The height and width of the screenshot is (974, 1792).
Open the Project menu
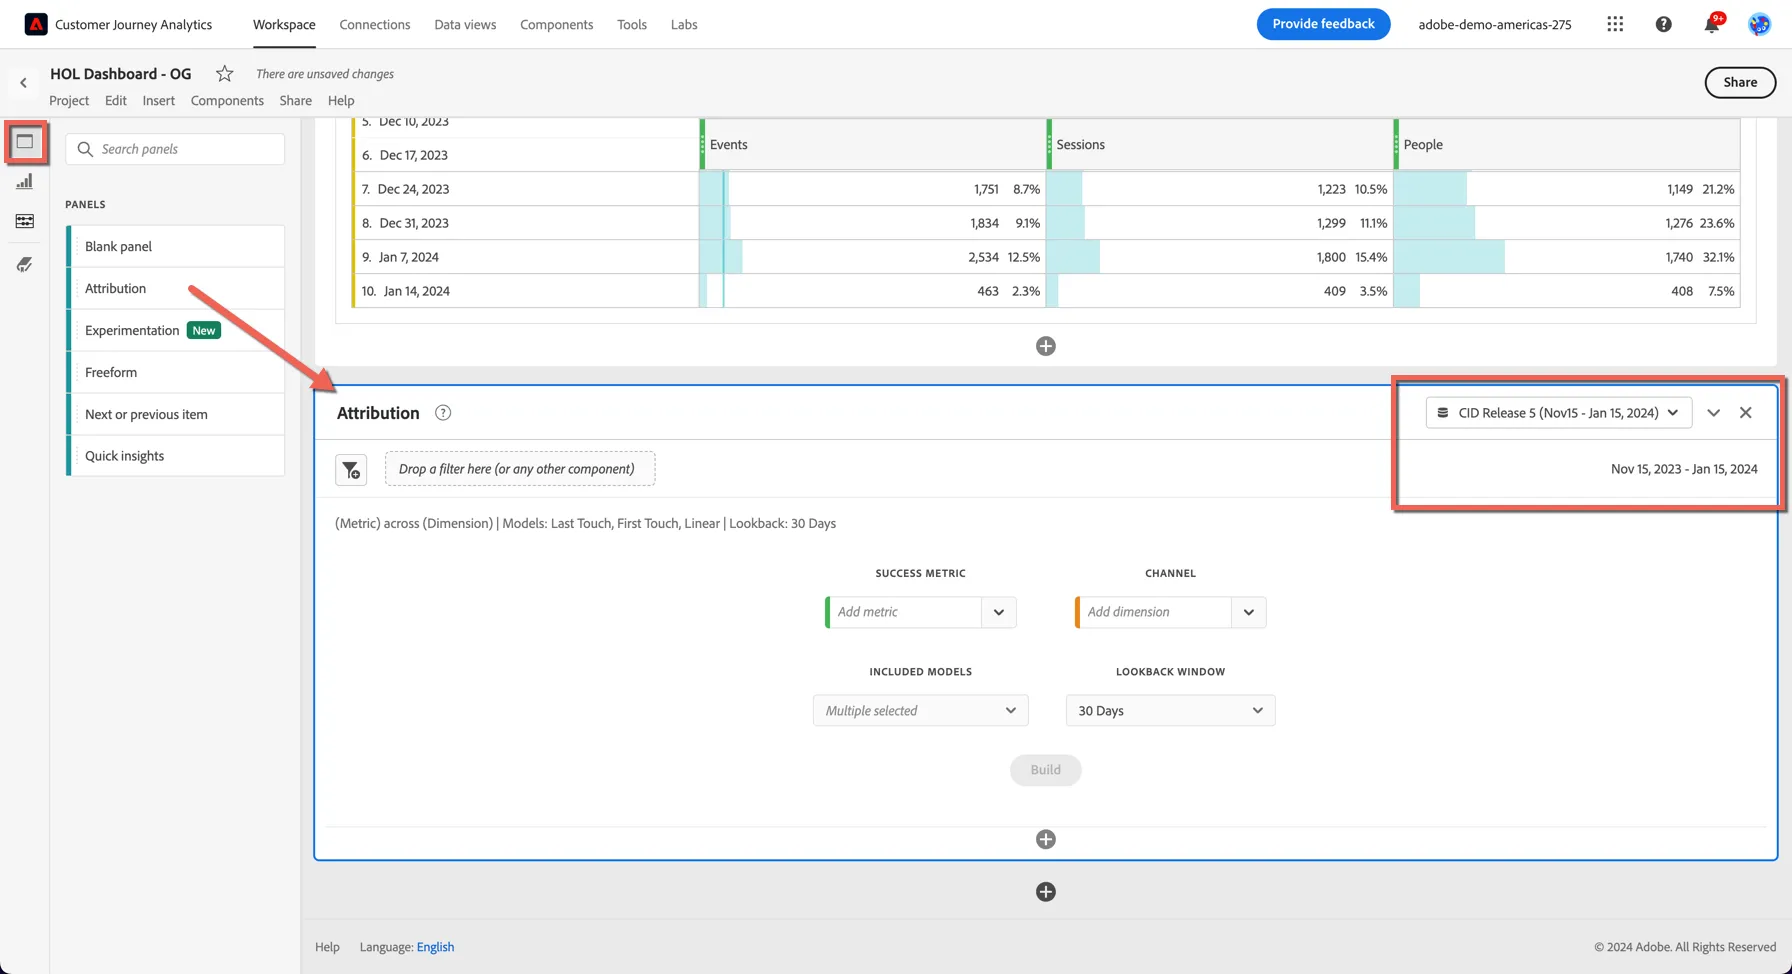click(69, 101)
